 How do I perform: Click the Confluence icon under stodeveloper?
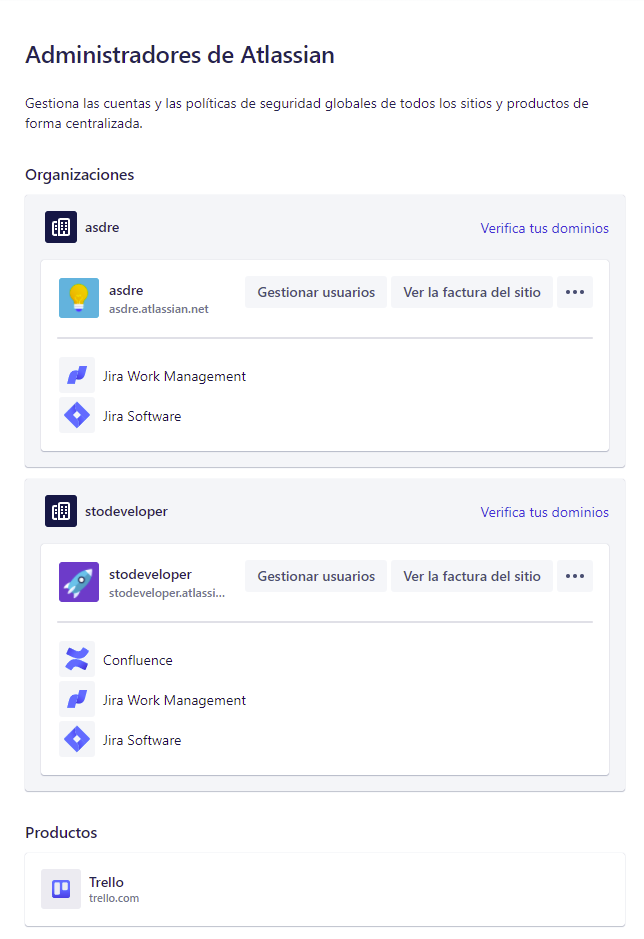(x=77, y=659)
